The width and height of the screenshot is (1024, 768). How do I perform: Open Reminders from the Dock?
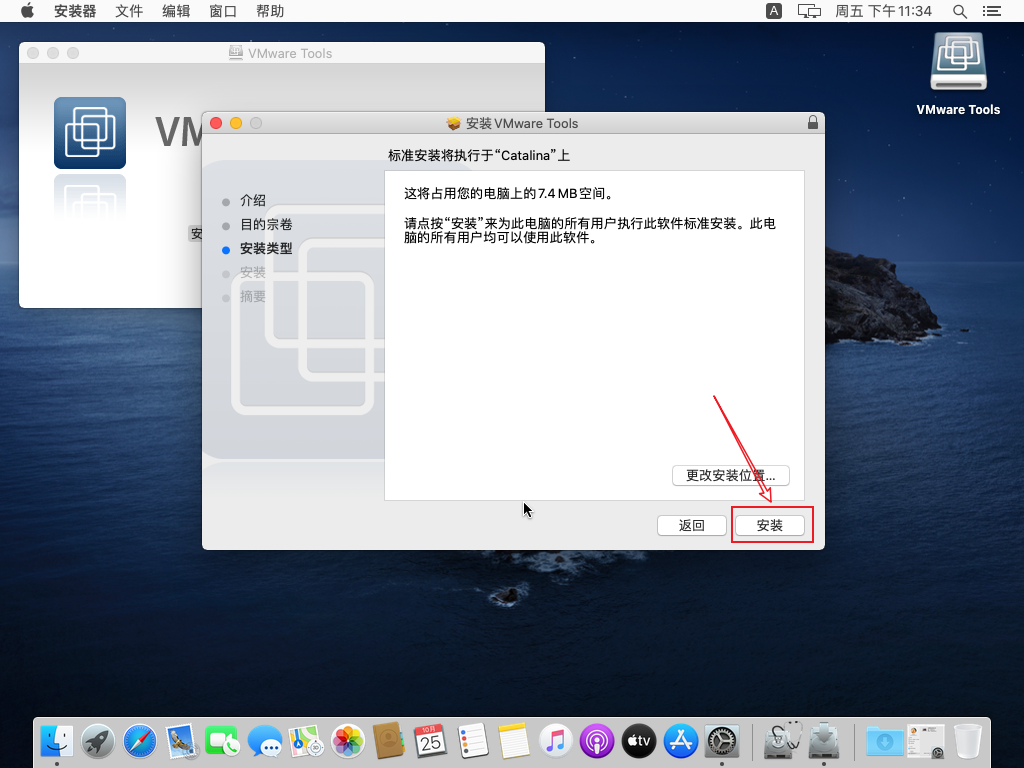coord(472,741)
